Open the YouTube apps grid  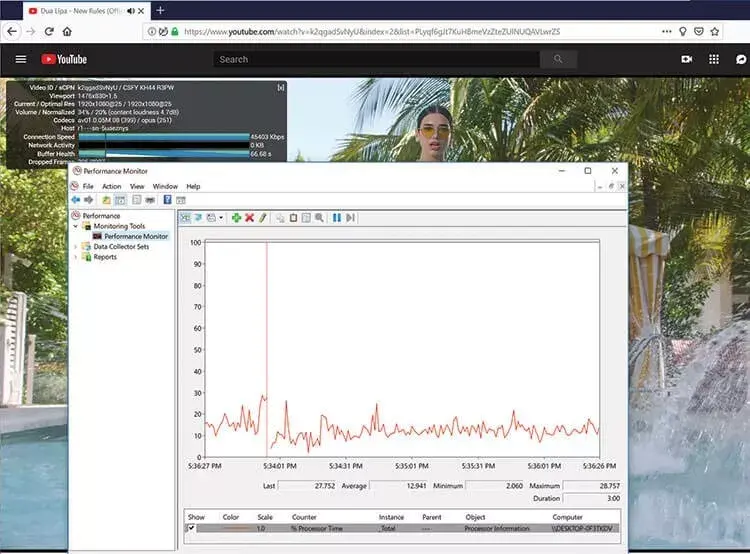click(x=714, y=59)
